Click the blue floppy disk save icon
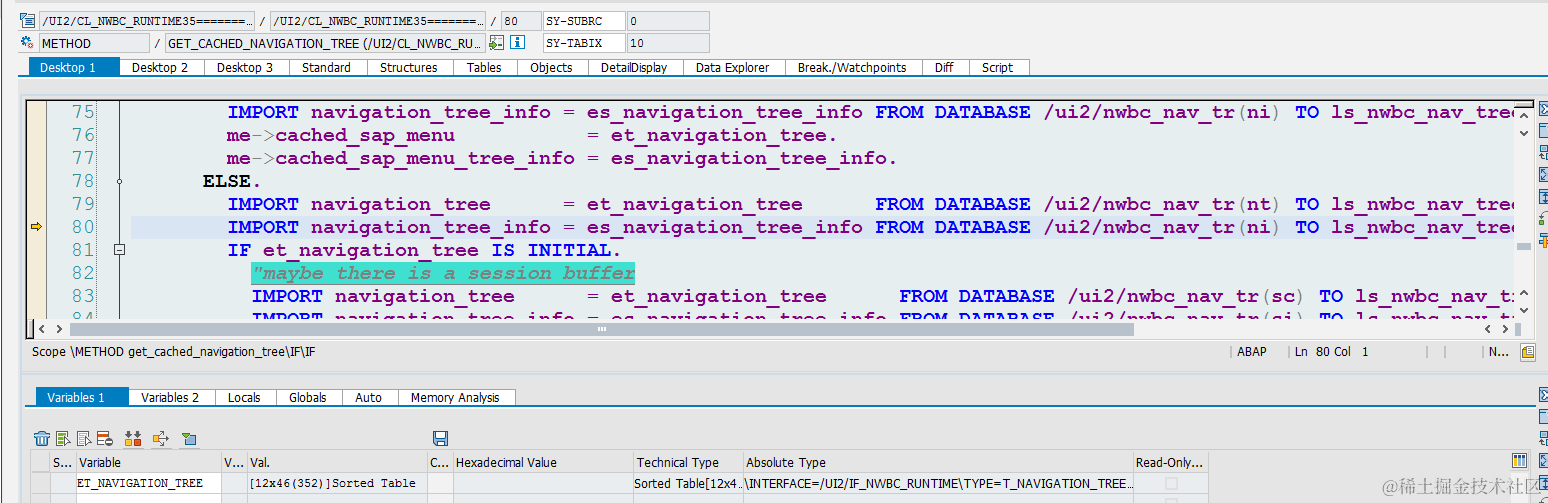Viewport: 1548px width, 503px height. click(440, 438)
